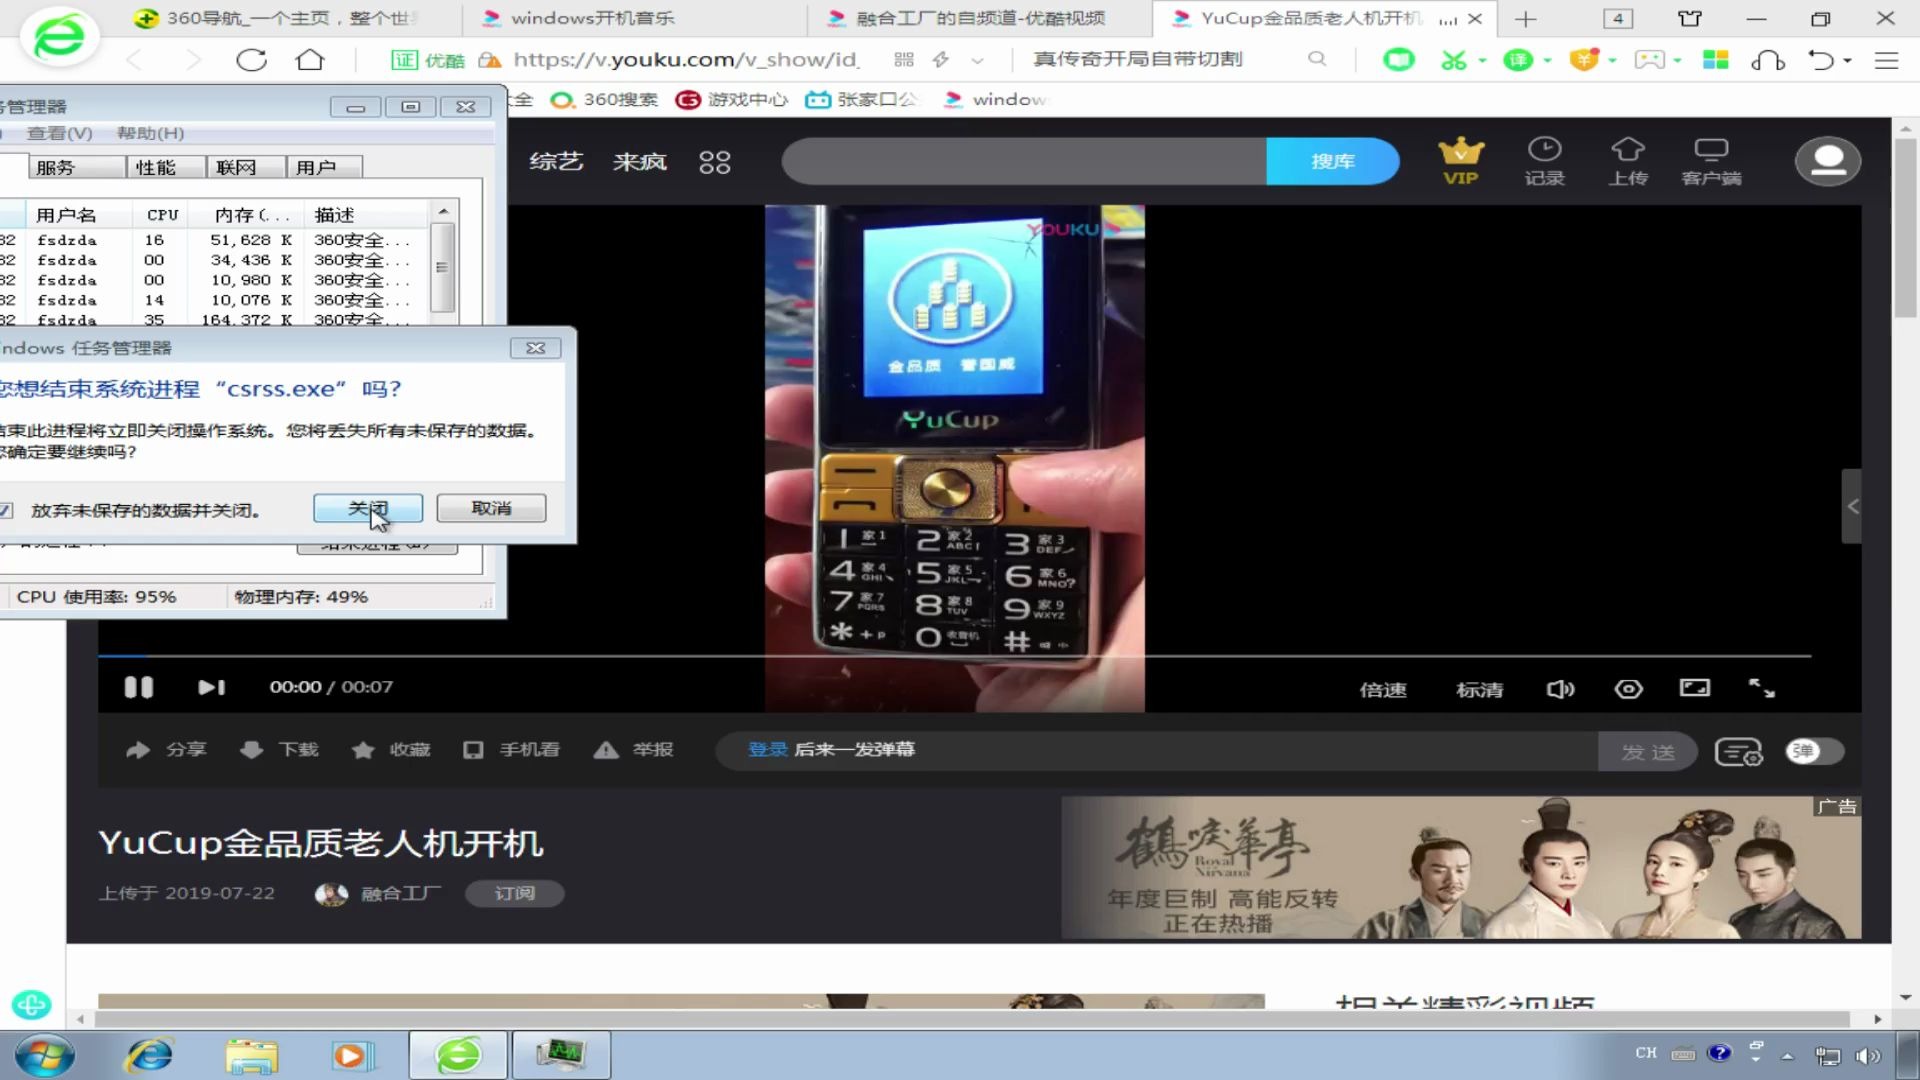Open a new browser tab
Screen dimensions: 1920x1080
(1526, 19)
